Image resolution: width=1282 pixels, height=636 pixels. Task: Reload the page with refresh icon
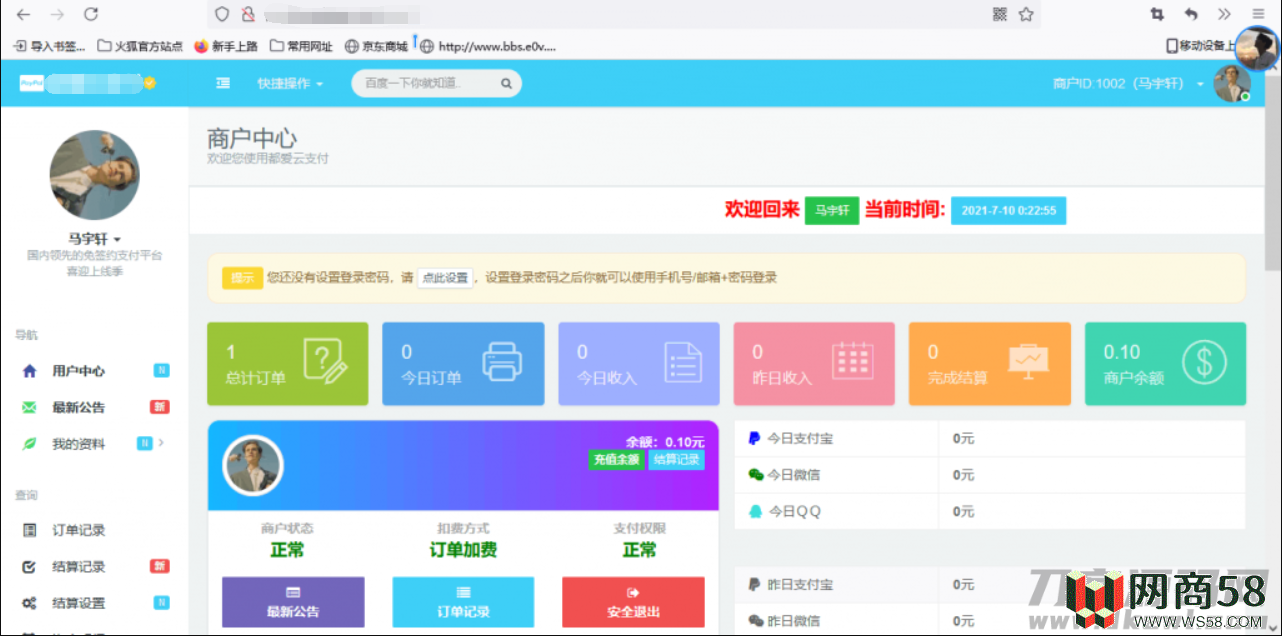point(91,14)
